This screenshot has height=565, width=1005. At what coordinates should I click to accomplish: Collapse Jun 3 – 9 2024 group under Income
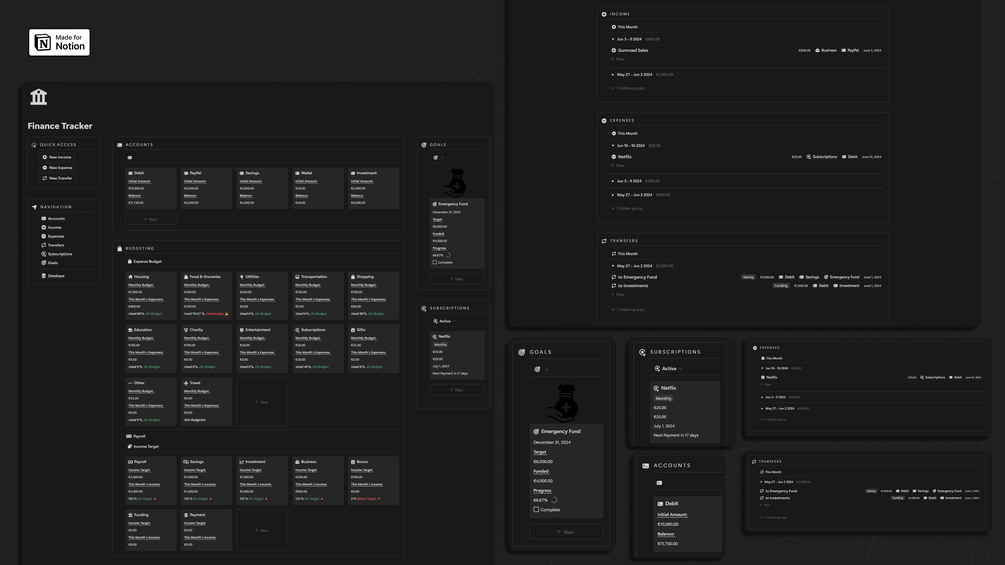613,39
